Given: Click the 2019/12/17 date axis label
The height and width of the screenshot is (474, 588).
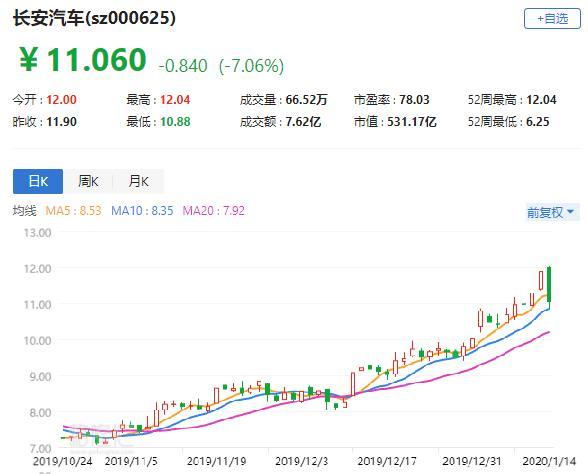Looking at the screenshot, I should click(387, 461).
